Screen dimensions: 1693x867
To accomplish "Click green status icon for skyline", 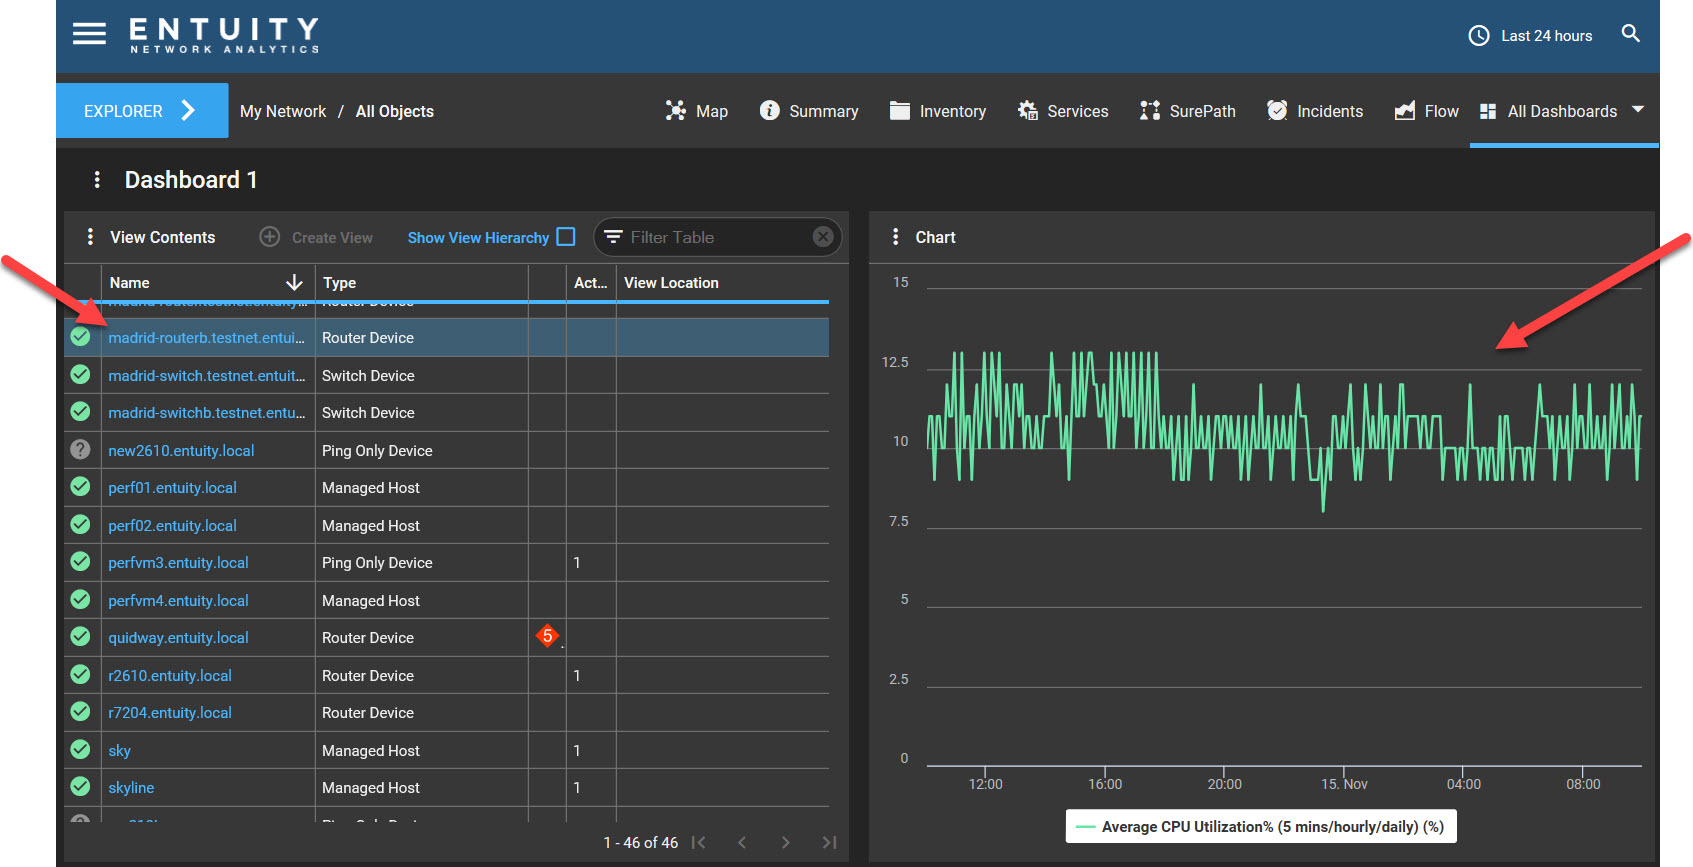I will pyautogui.click(x=80, y=787).
